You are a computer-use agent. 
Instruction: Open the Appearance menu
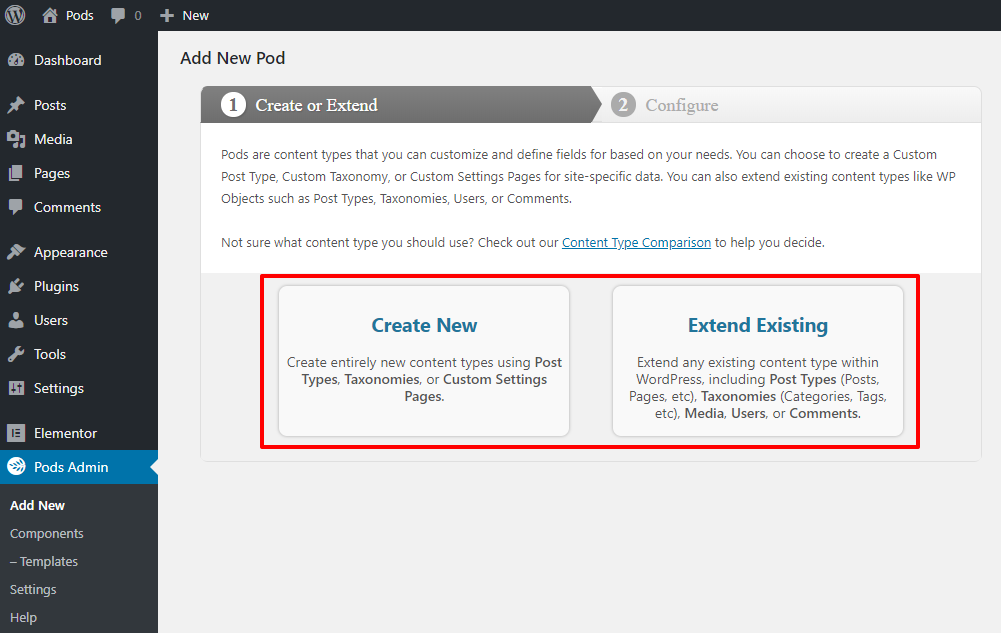[x=70, y=252]
